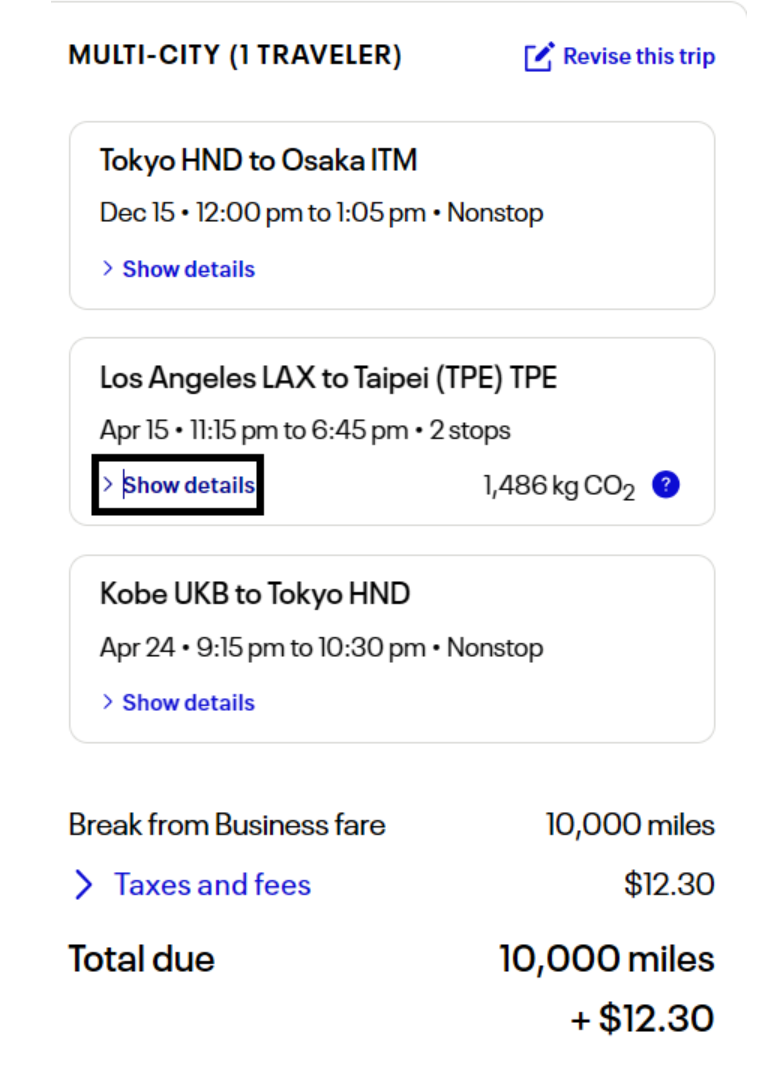Screen dimensions: 773x1086
Task: Expand Show details for LAX to Taipei flight
Action: [188, 485]
